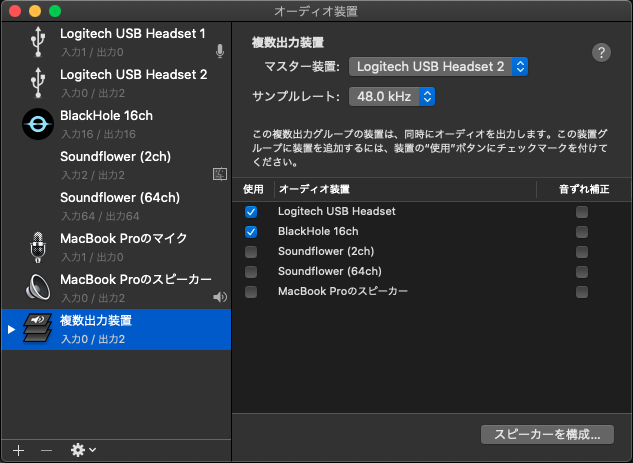The image size is (633, 463).
Task: Enable 音ずれ補正 for Soundflower (64ch)
Action: (x=582, y=272)
